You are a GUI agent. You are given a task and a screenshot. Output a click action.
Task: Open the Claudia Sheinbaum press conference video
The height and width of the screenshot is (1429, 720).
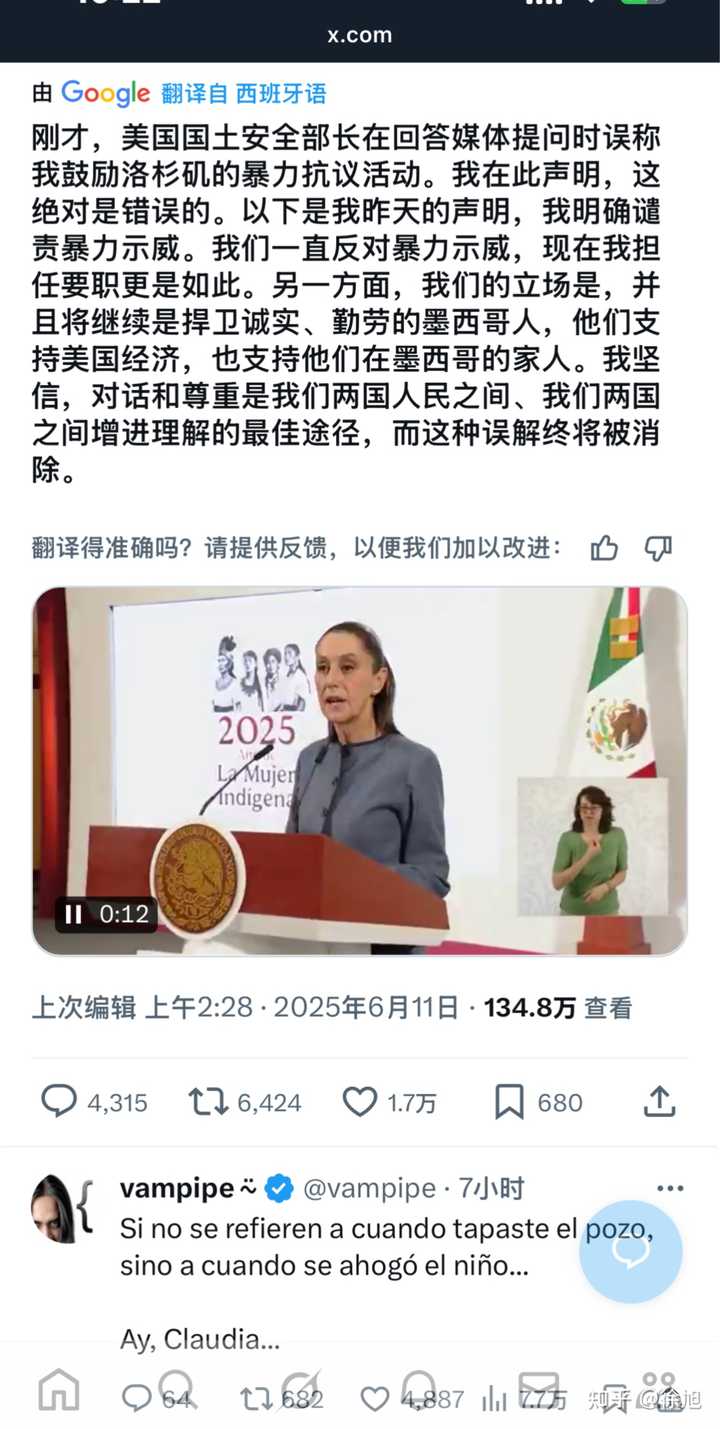(360, 771)
